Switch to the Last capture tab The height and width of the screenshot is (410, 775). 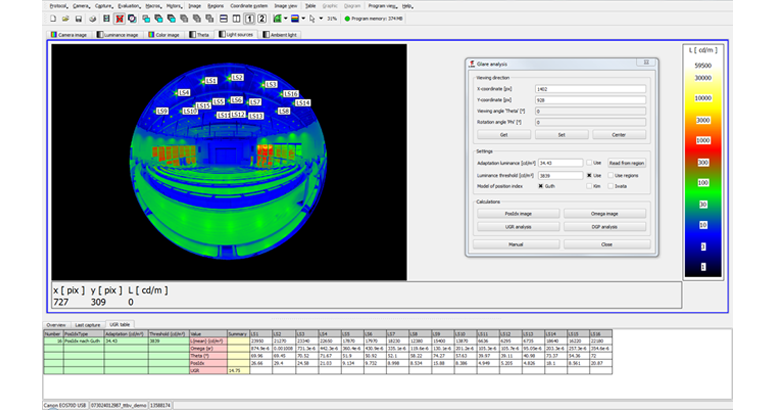(x=87, y=325)
